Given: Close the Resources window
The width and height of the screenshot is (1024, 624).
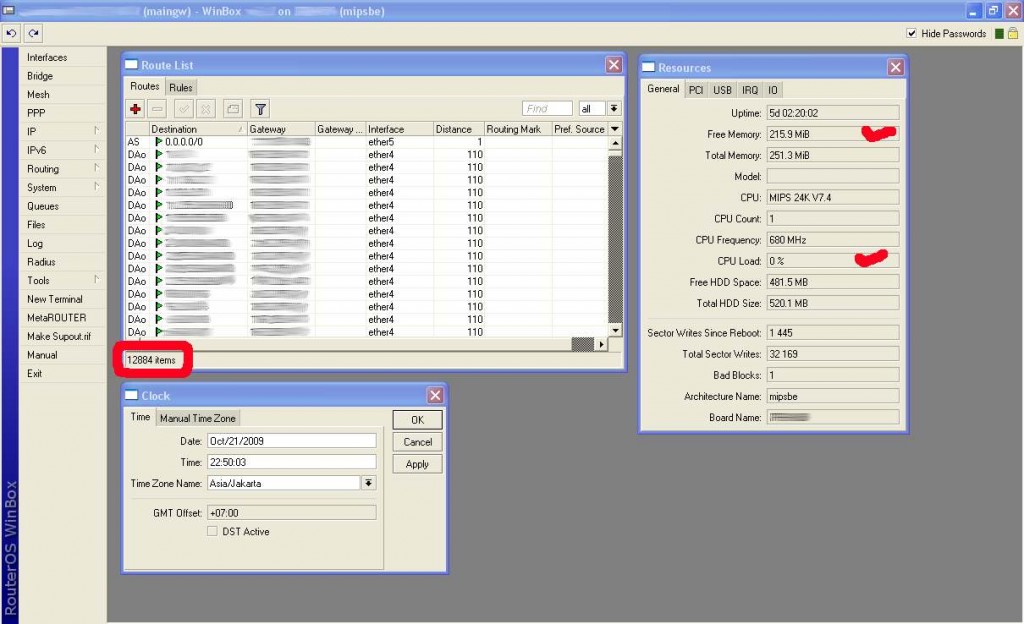Looking at the screenshot, I should 895,67.
